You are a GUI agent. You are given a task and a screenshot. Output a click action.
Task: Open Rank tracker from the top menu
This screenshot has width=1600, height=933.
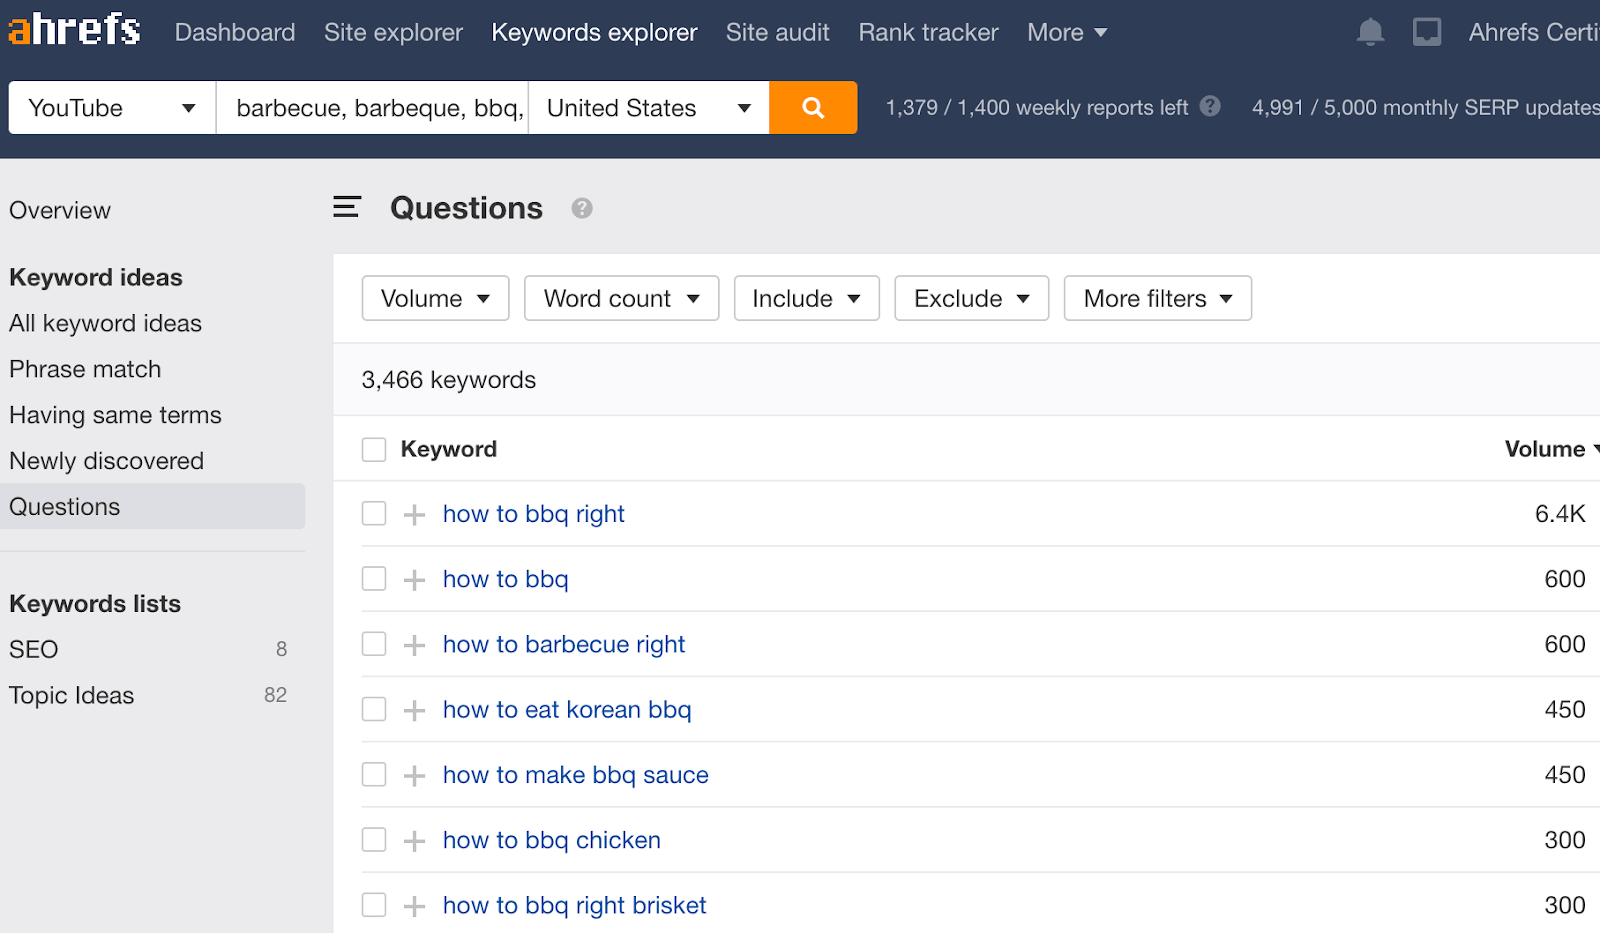pyautogui.click(x=928, y=31)
